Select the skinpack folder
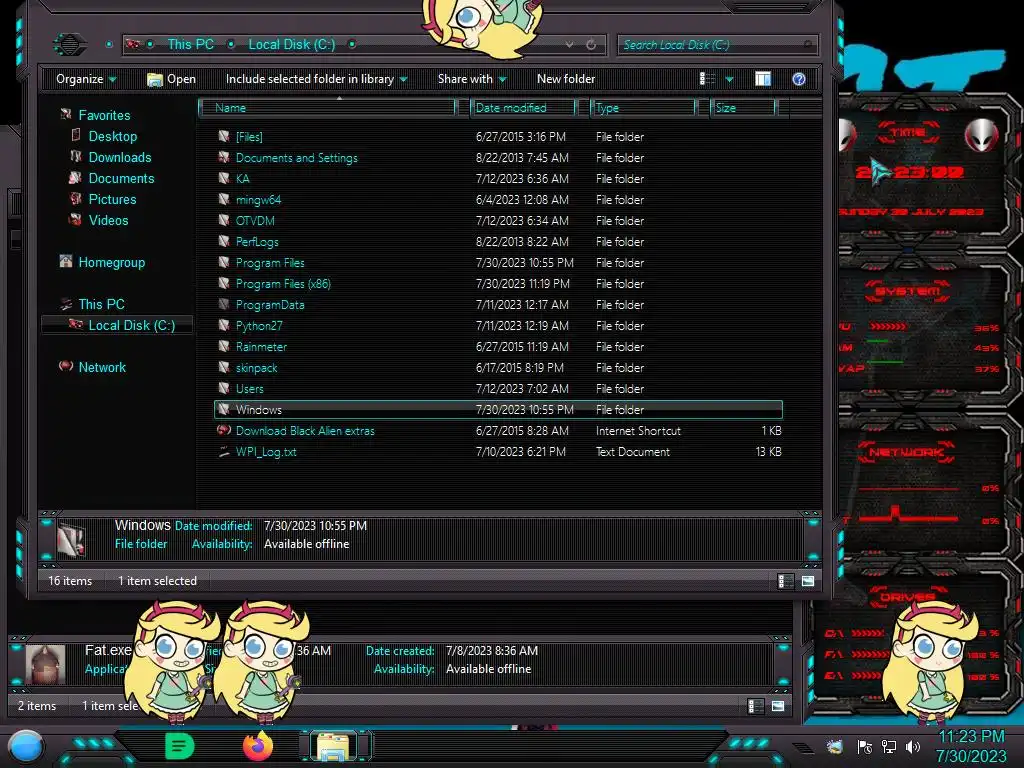Screen dimensions: 1024x768 point(256,367)
